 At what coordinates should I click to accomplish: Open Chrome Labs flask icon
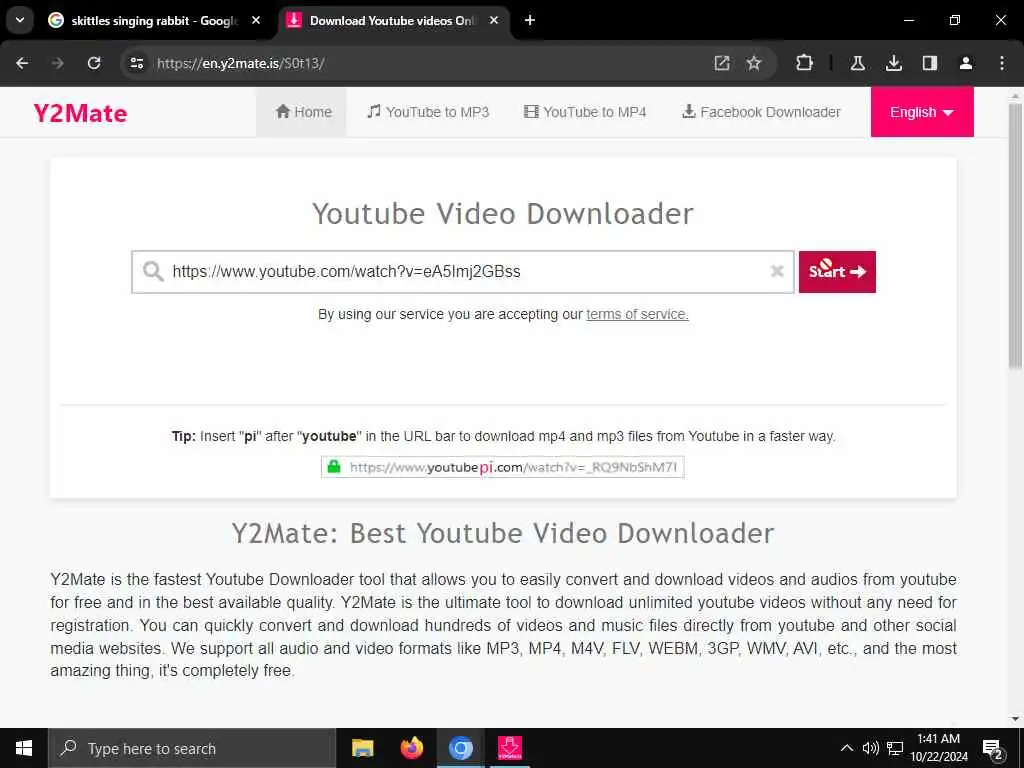(x=857, y=63)
